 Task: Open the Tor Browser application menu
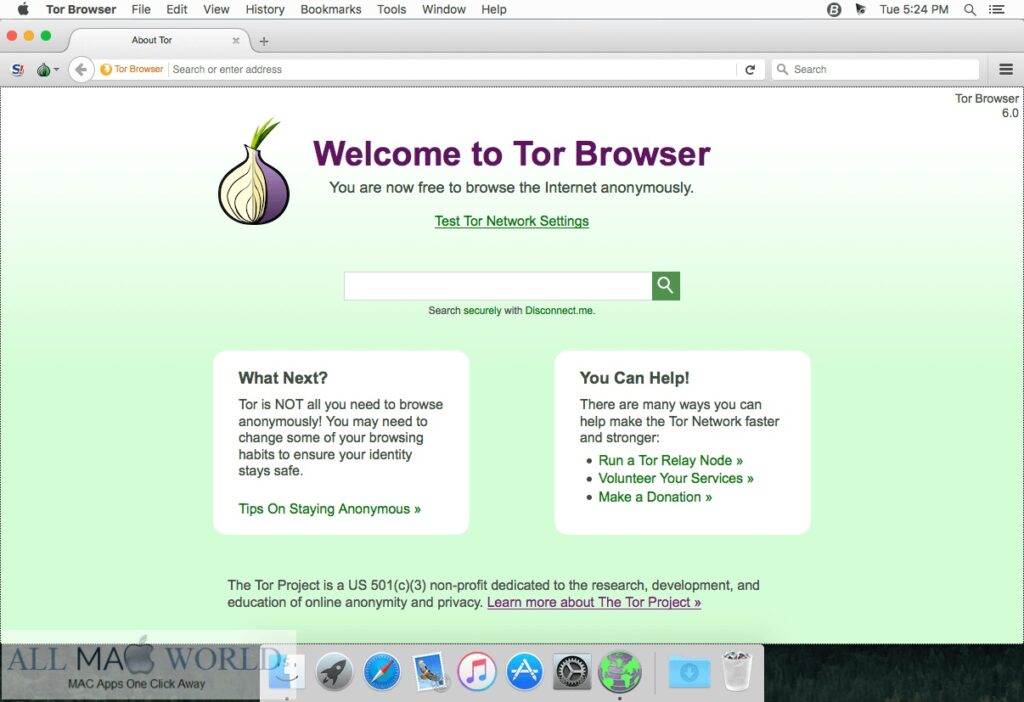click(81, 9)
